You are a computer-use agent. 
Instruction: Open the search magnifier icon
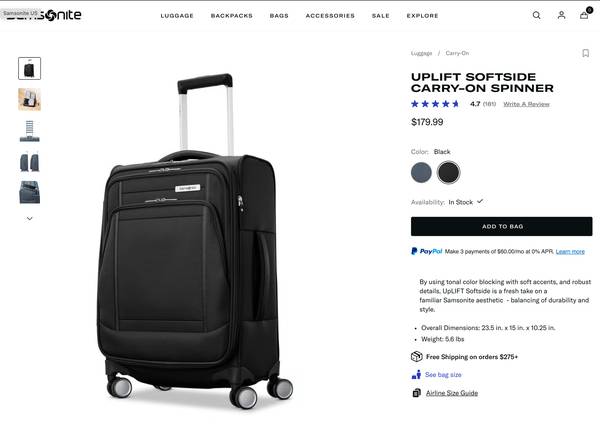tap(536, 15)
